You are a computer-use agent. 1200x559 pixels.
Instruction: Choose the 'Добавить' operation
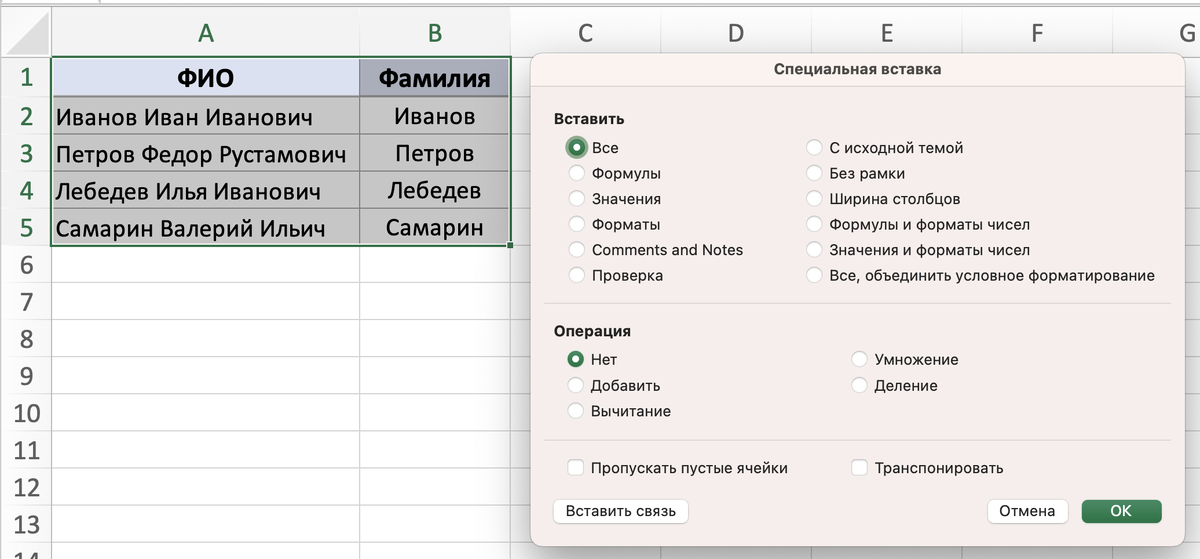pyautogui.click(x=576, y=385)
